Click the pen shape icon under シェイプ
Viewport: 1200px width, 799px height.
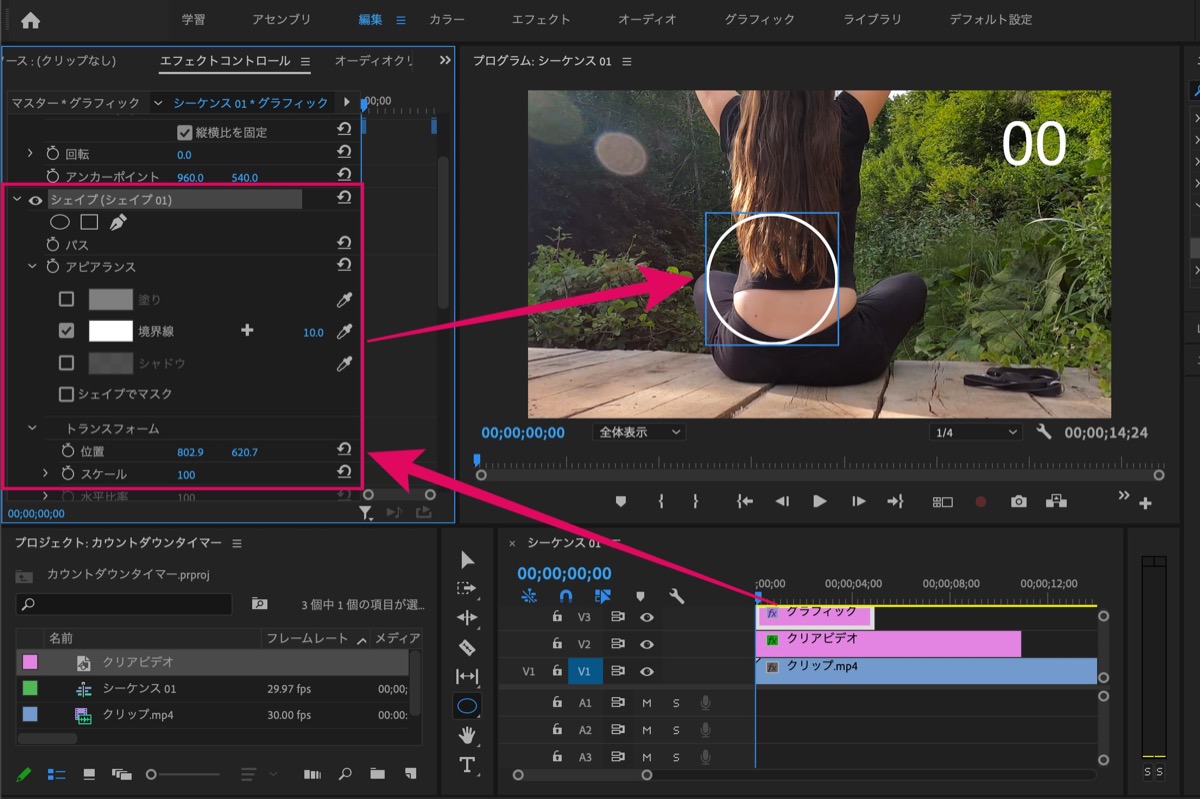[118, 222]
